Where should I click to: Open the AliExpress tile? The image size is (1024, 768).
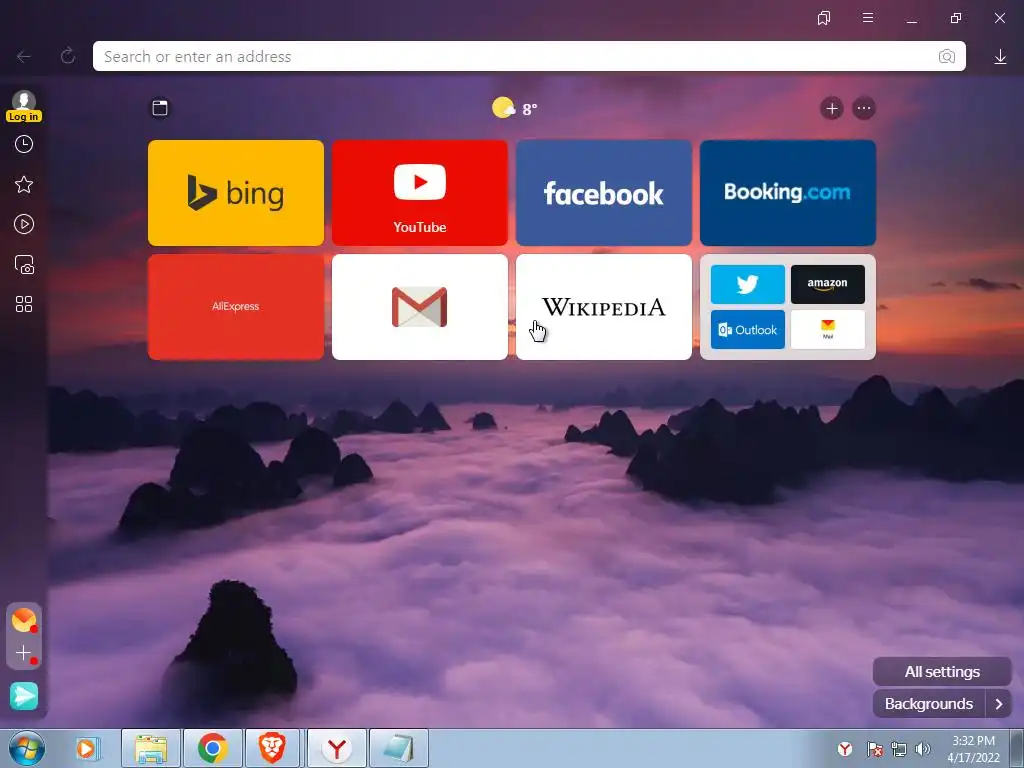236,307
